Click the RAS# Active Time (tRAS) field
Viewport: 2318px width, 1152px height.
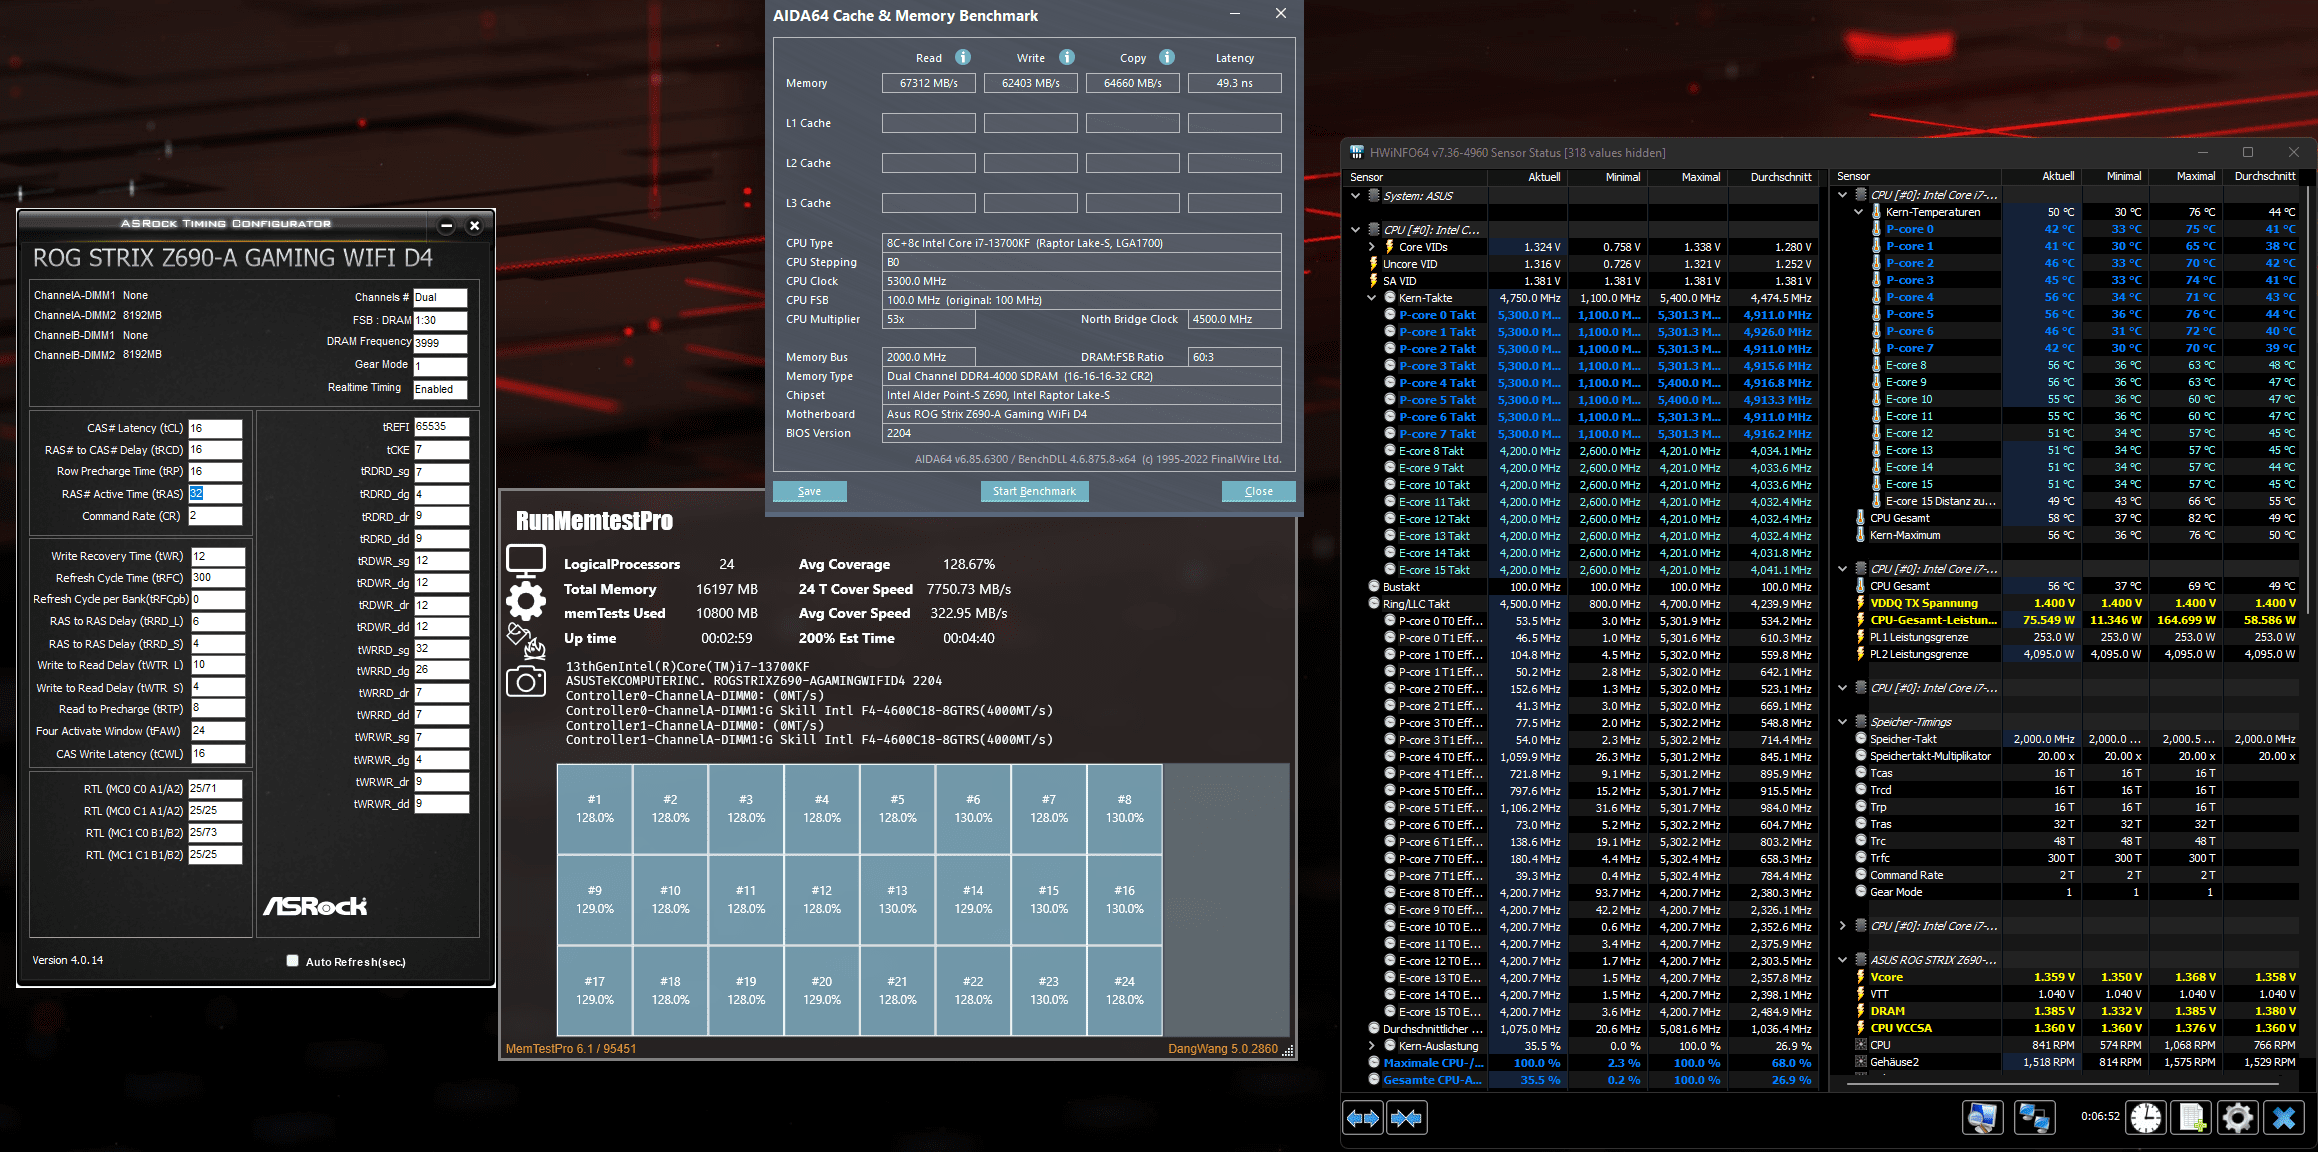pyautogui.click(x=215, y=494)
